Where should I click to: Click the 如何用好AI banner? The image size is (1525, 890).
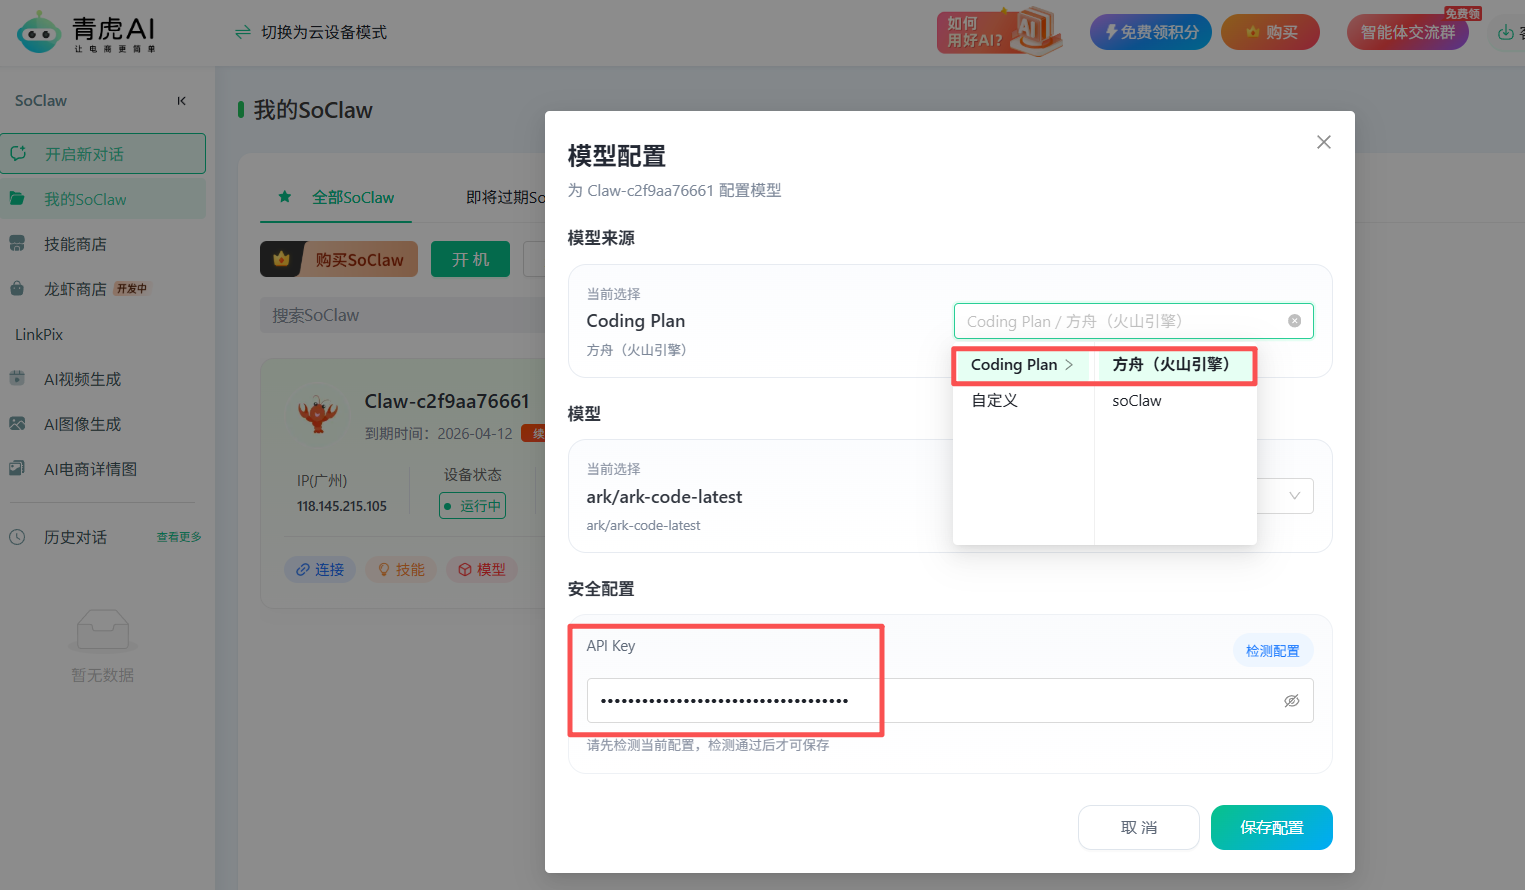(999, 31)
